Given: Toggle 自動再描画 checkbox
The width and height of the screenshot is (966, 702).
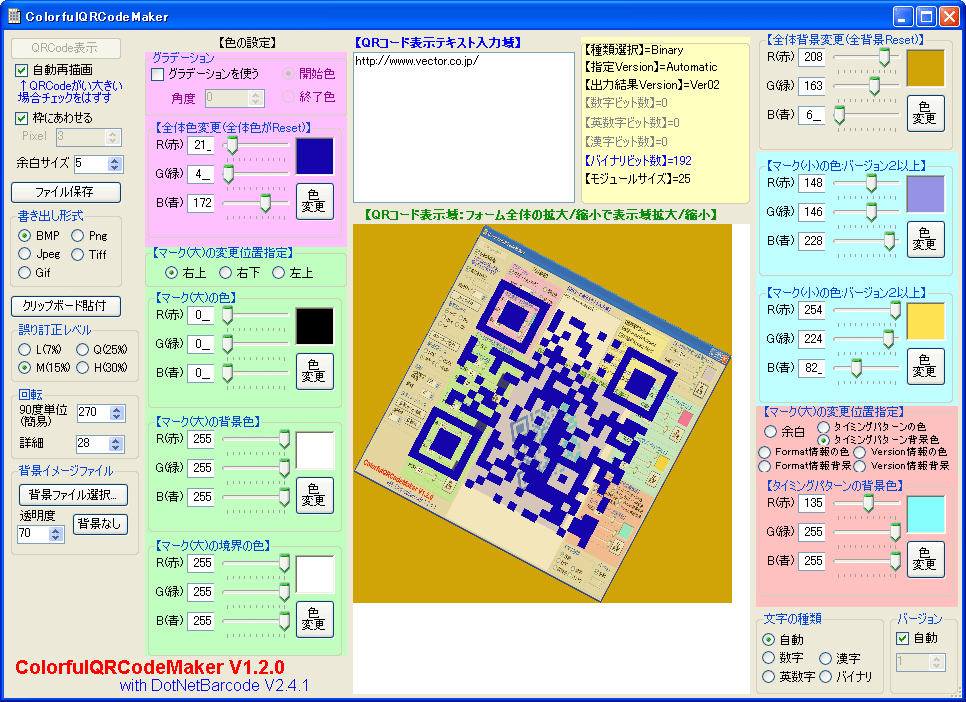Looking at the screenshot, I should 22,70.
